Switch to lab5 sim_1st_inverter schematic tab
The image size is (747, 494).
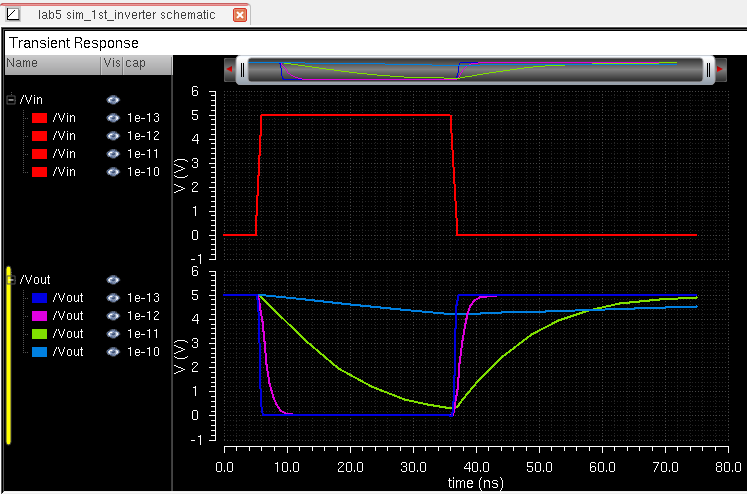point(126,15)
